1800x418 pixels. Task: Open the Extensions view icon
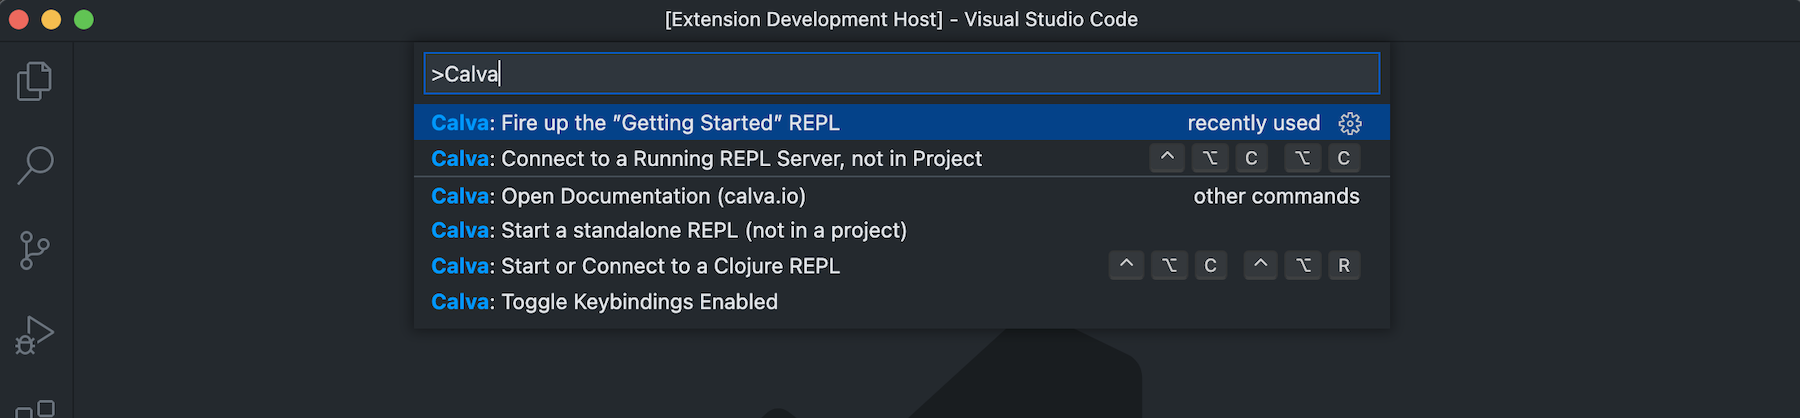36,408
